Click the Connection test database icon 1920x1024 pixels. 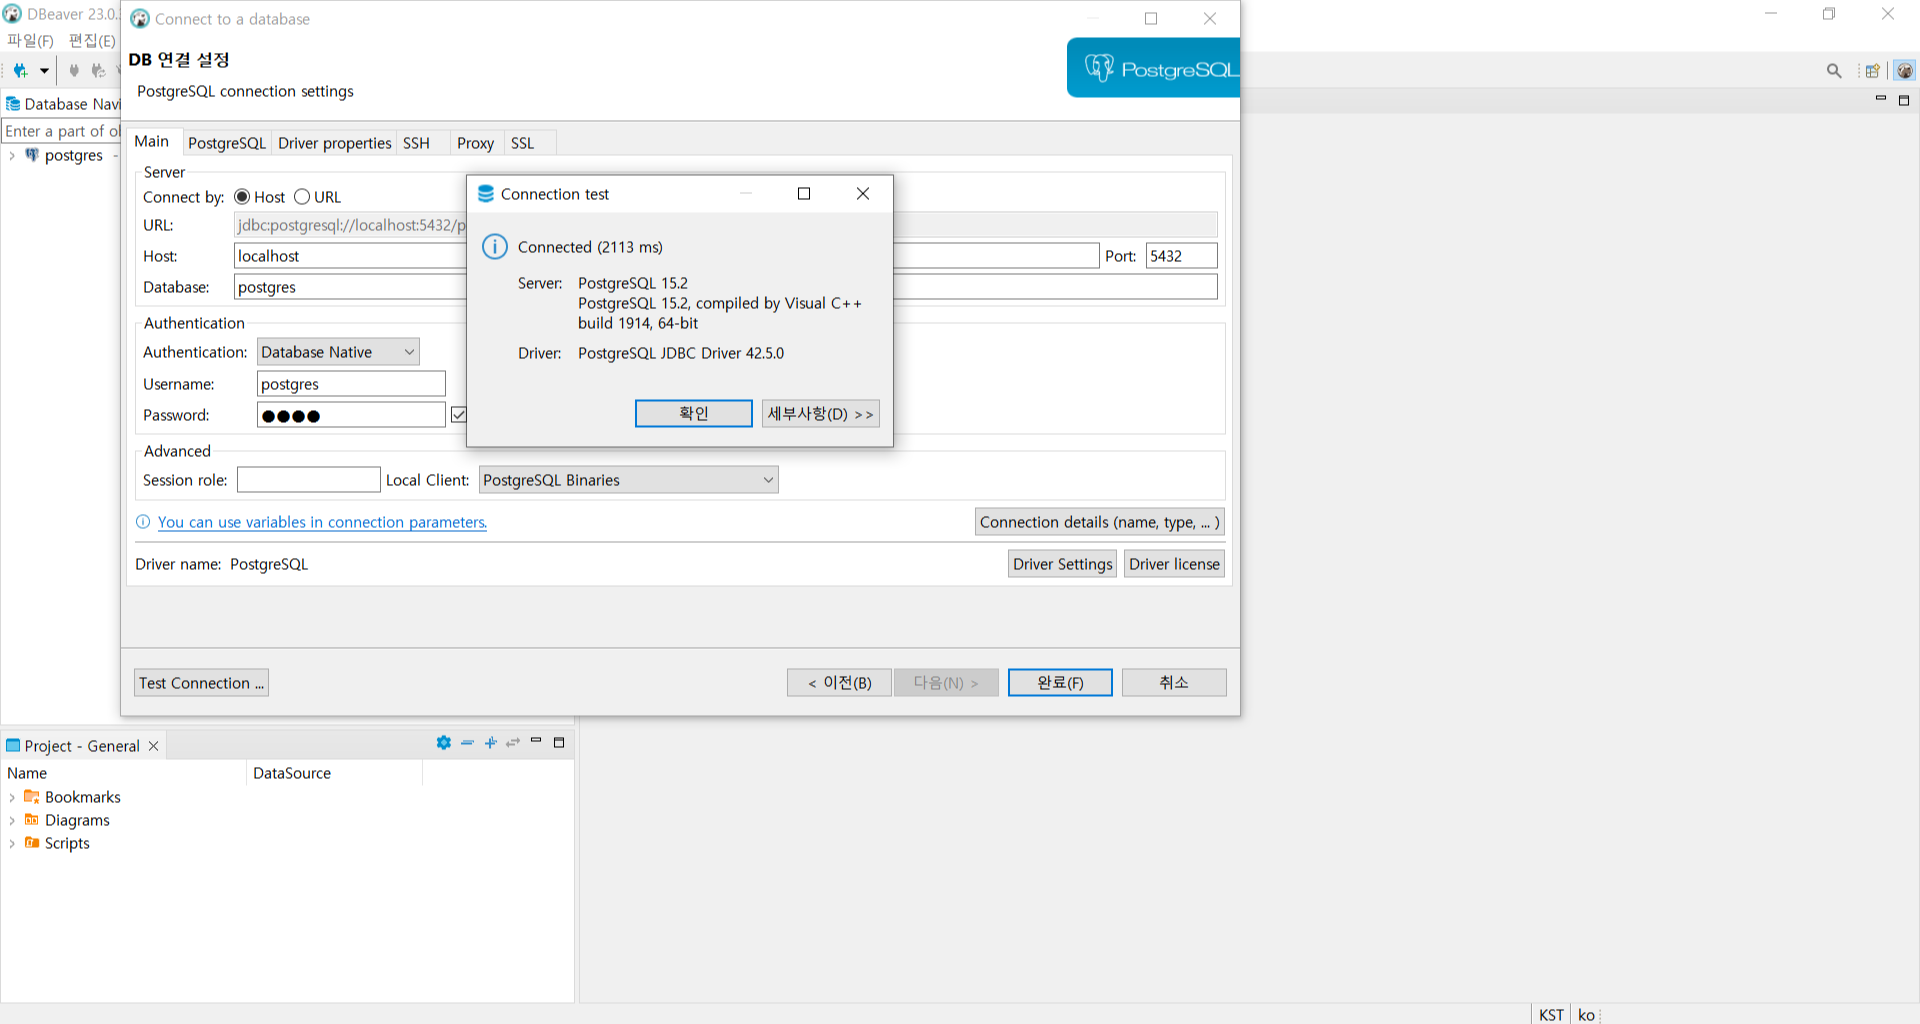pos(486,194)
